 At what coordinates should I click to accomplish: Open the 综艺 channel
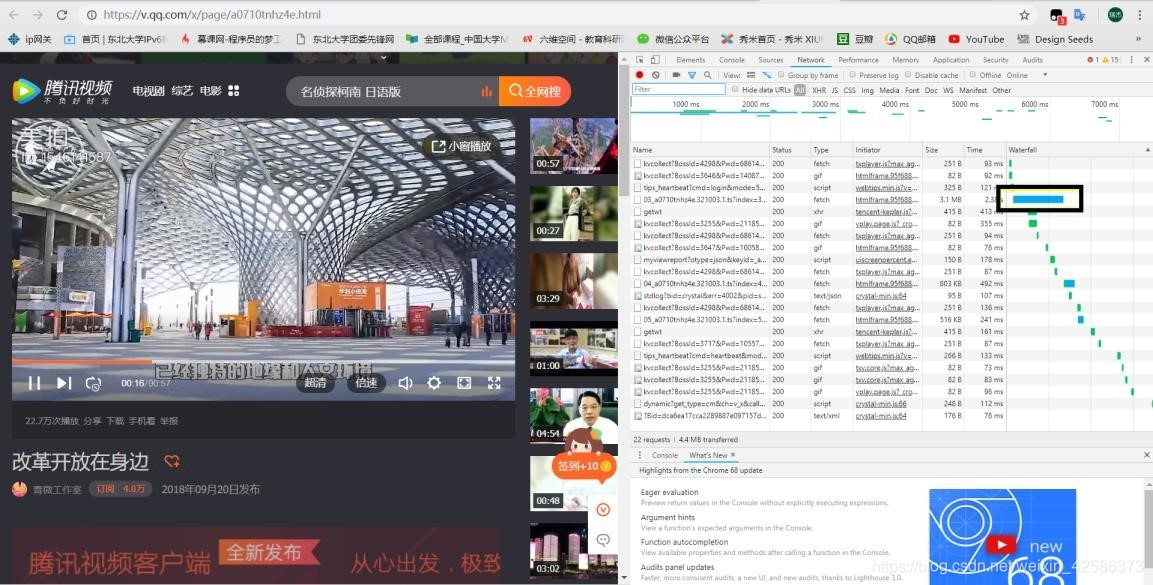click(182, 90)
